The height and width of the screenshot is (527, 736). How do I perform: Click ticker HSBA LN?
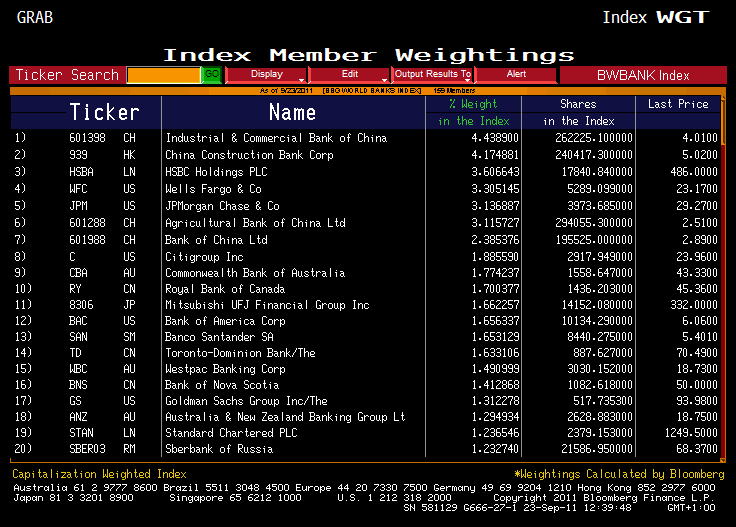[102, 172]
